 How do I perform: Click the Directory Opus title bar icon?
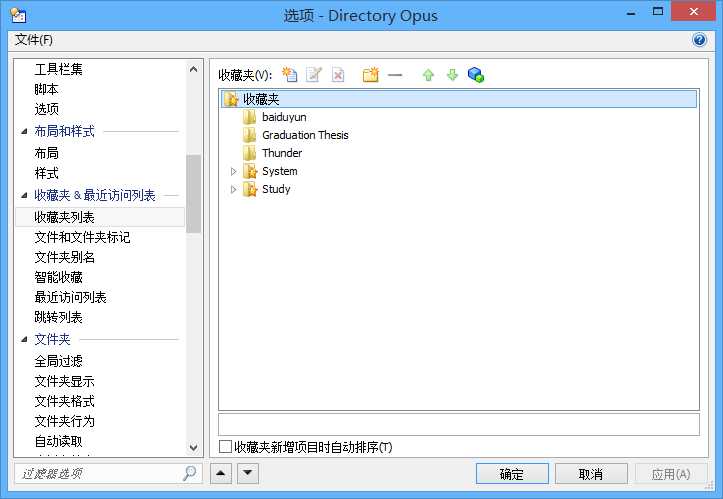coord(18,15)
